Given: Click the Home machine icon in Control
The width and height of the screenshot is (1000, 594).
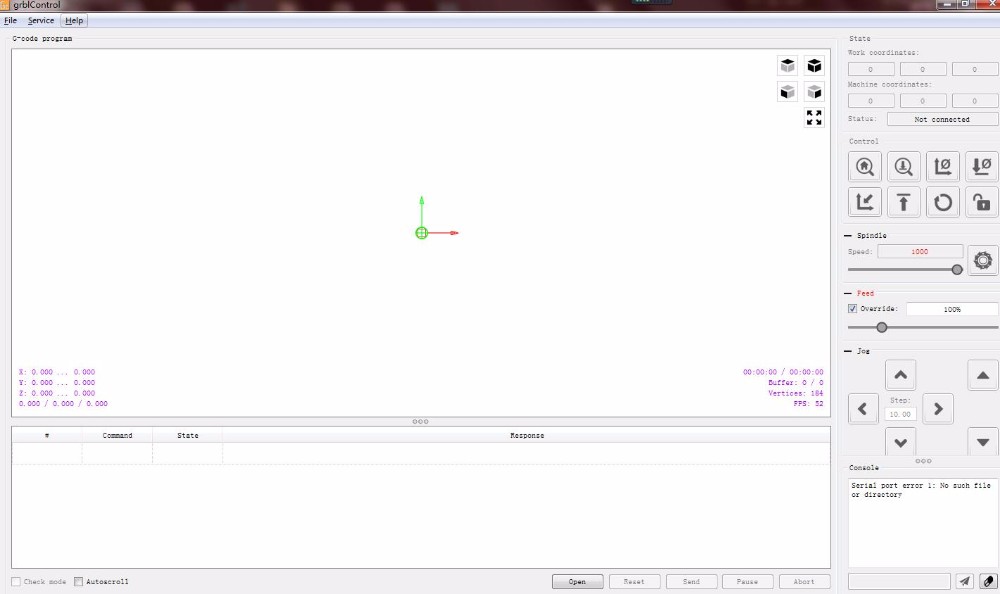Looking at the screenshot, I should [x=865, y=167].
